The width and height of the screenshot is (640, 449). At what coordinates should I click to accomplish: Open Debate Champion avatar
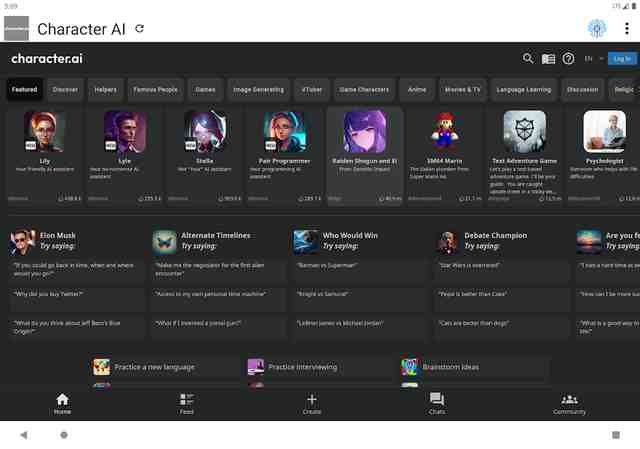click(448, 242)
